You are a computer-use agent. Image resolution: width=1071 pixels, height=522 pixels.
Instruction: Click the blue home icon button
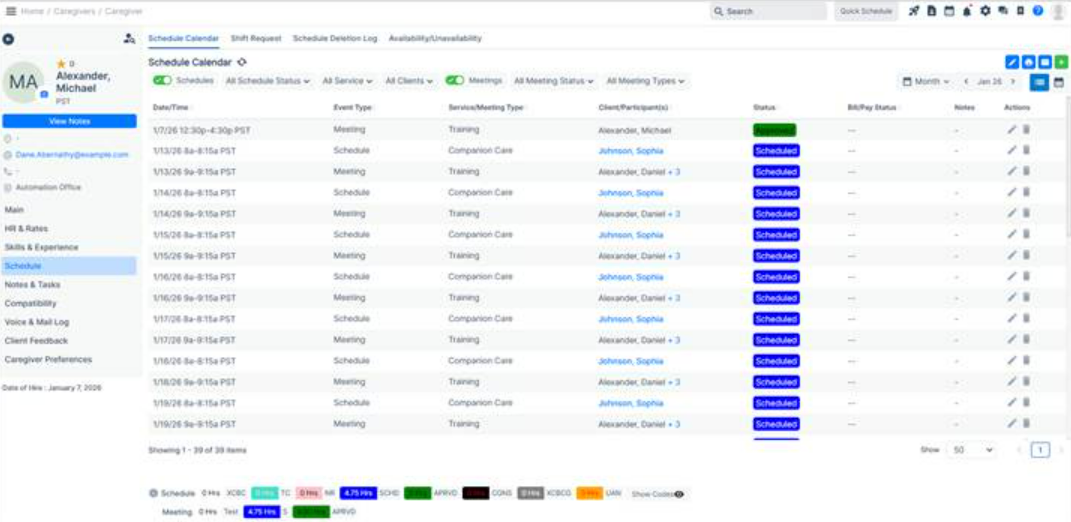1028,62
